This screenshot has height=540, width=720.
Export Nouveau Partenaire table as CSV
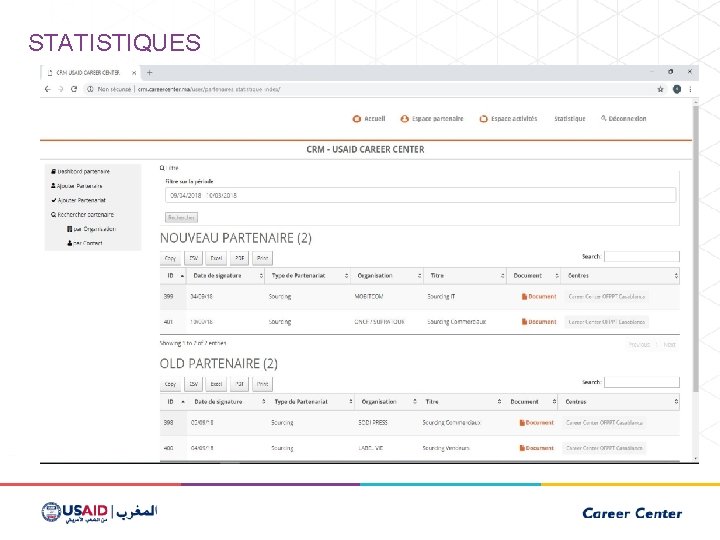(194, 258)
